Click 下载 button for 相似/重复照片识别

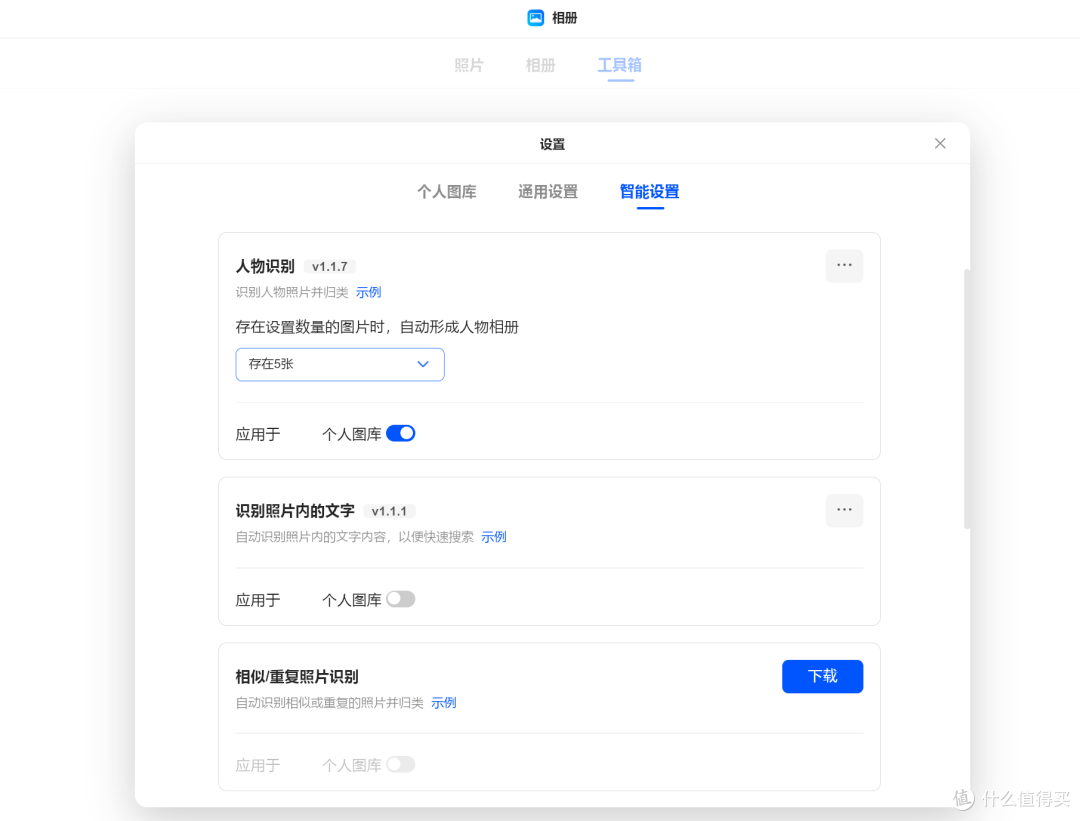coord(822,676)
